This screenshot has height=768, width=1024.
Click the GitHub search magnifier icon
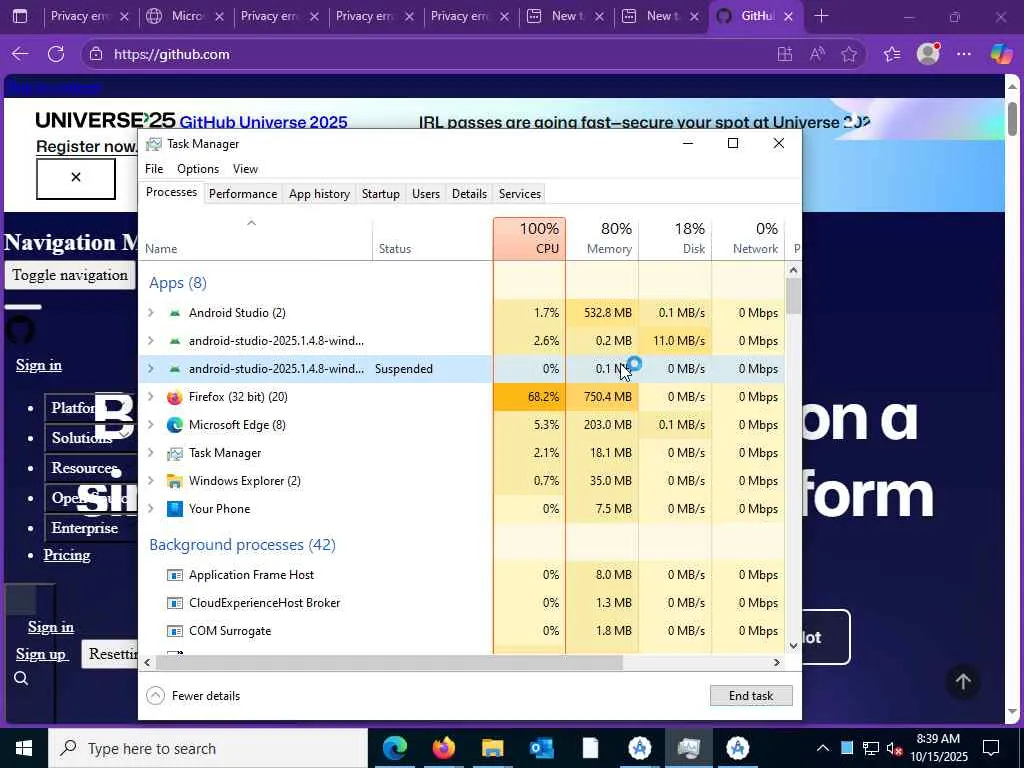pyautogui.click(x=21, y=679)
